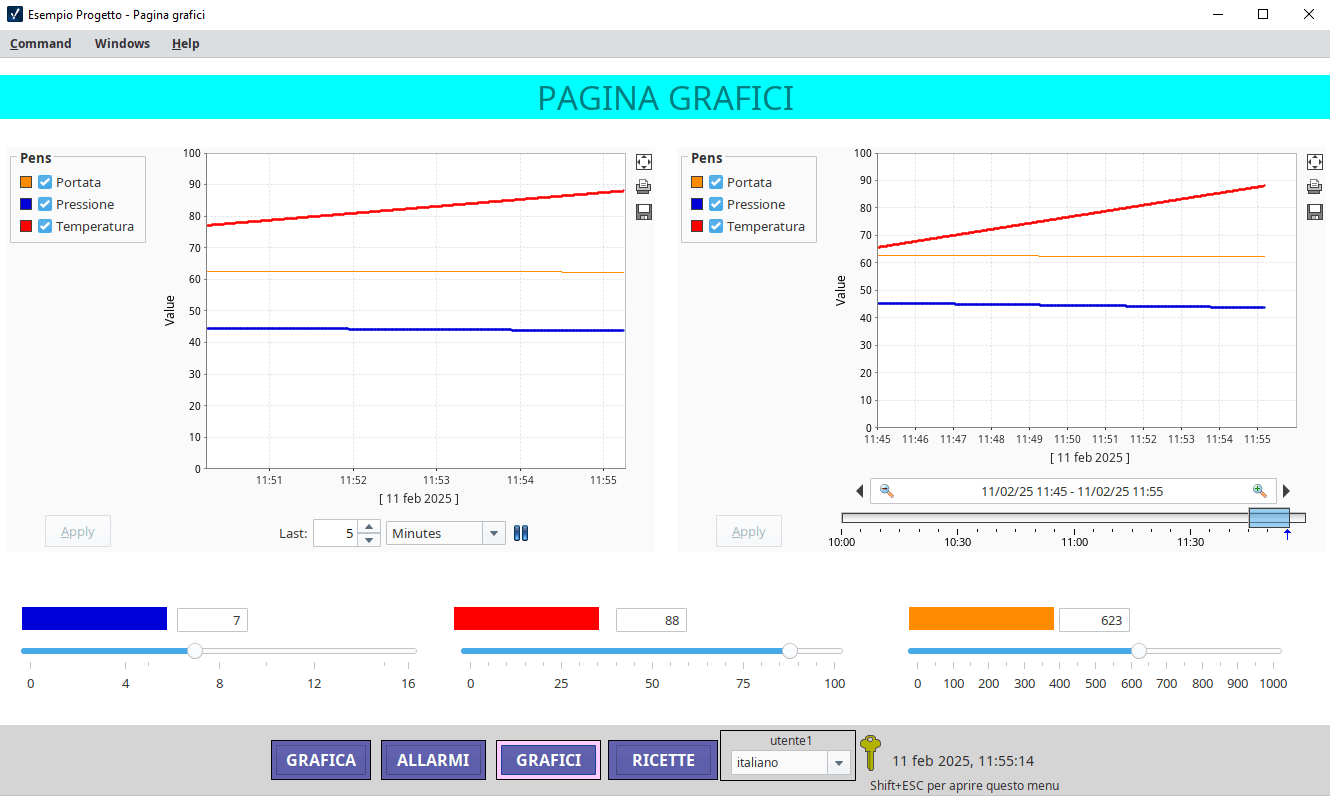The width and height of the screenshot is (1330, 796).
Task: Go to the RICETTE page
Action: click(663, 760)
